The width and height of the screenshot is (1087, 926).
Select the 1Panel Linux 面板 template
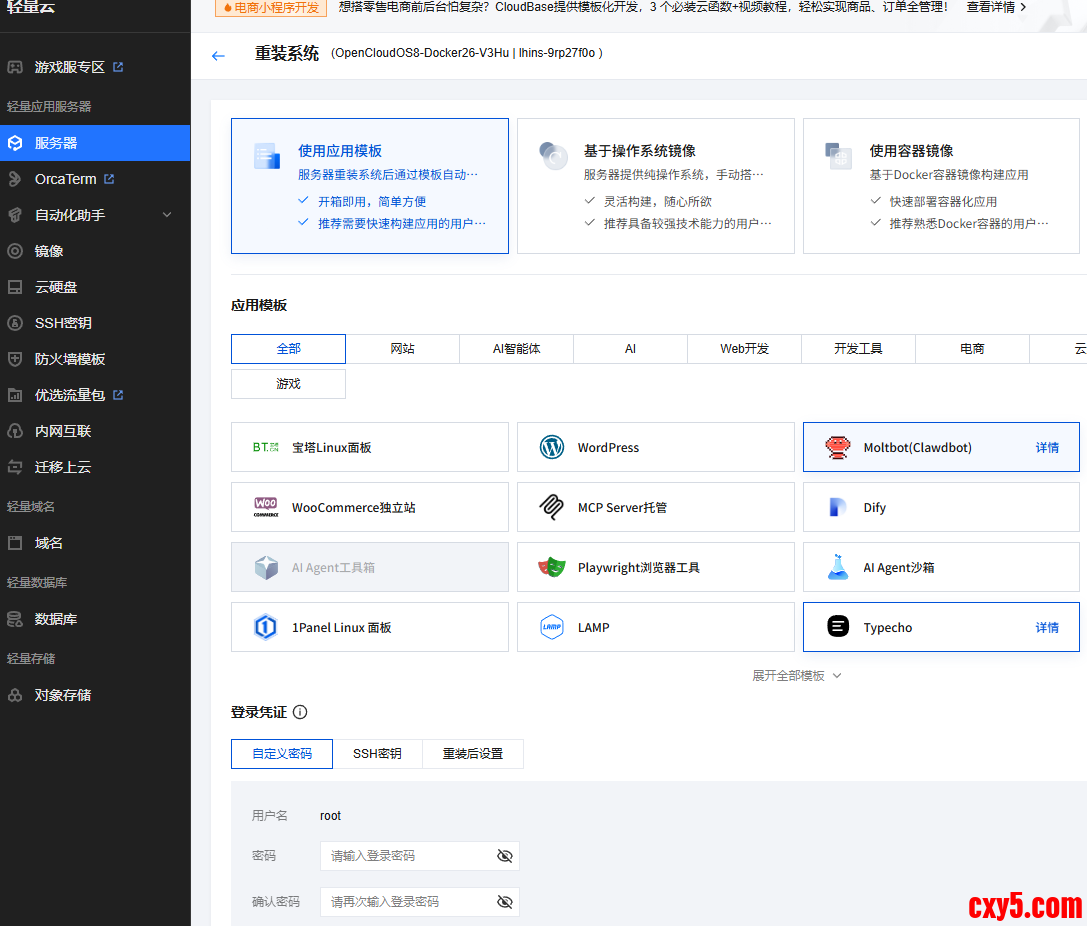[369, 627]
